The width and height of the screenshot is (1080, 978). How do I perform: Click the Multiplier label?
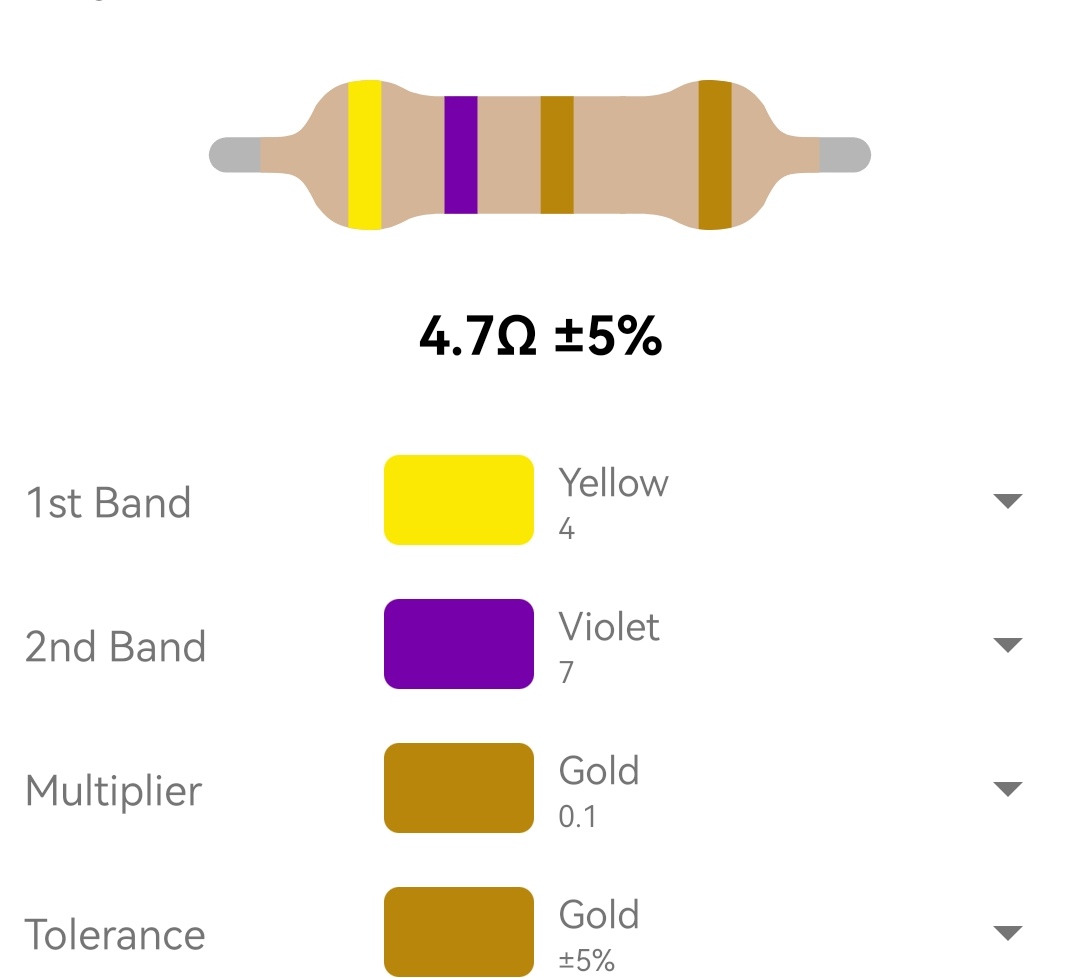tap(114, 791)
